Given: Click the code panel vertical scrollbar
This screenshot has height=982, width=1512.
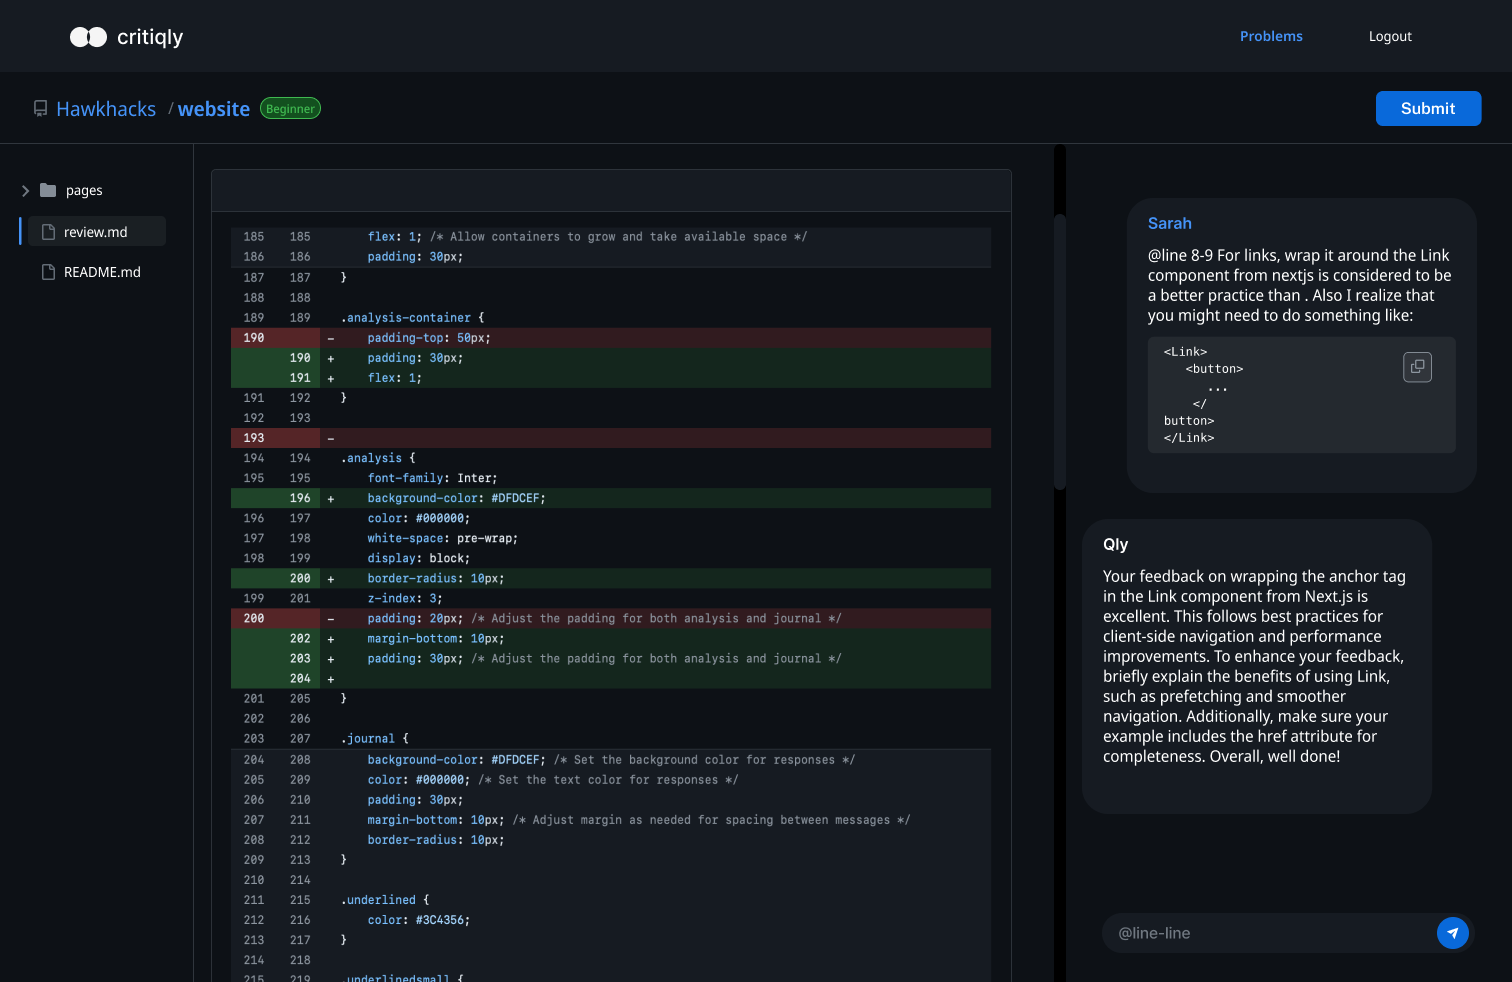Looking at the screenshot, I should 1060,350.
